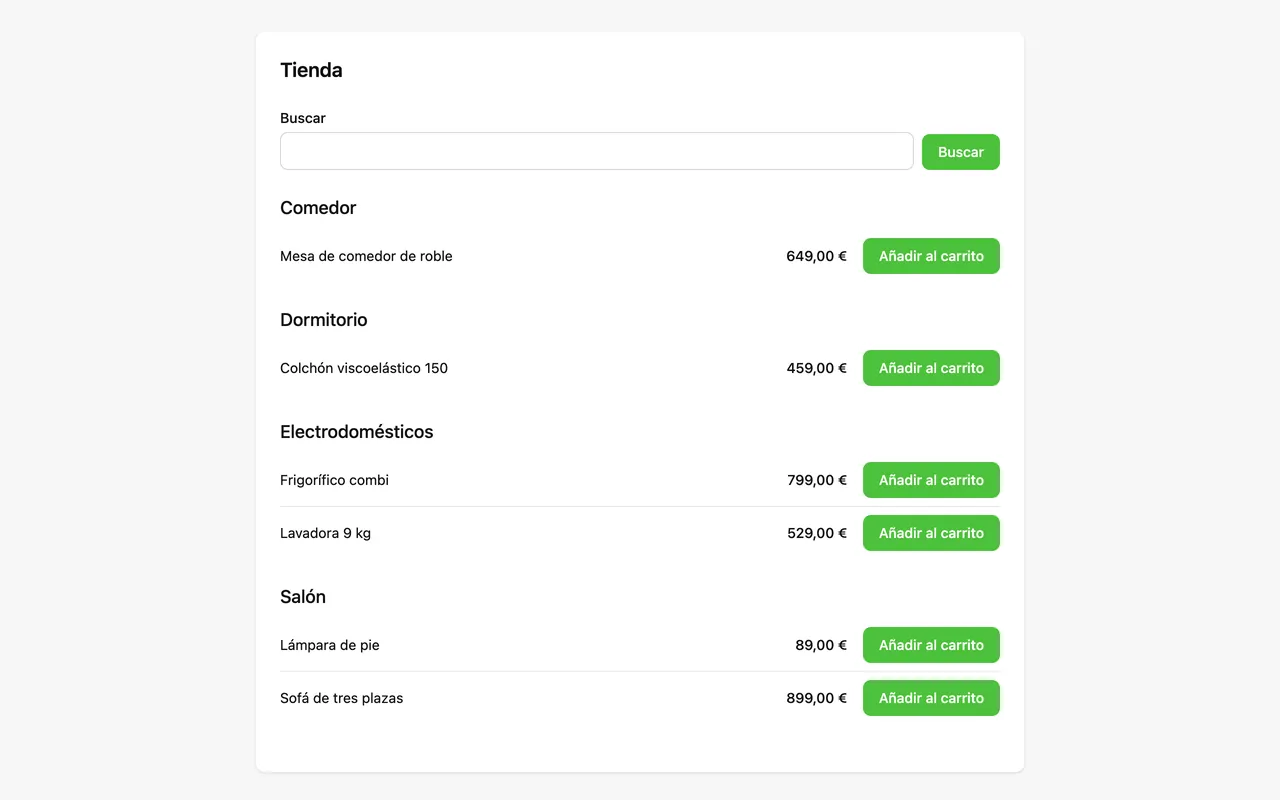Select product name Mesa de comedor de roble
The width and height of the screenshot is (1280, 800).
[366, 256]
